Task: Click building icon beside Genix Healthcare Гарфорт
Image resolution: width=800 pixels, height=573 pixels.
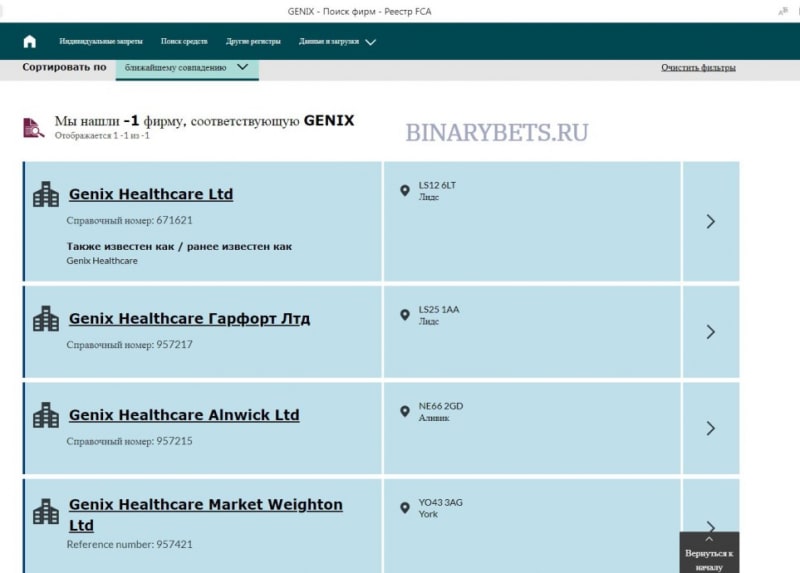Action: [46, 319]
